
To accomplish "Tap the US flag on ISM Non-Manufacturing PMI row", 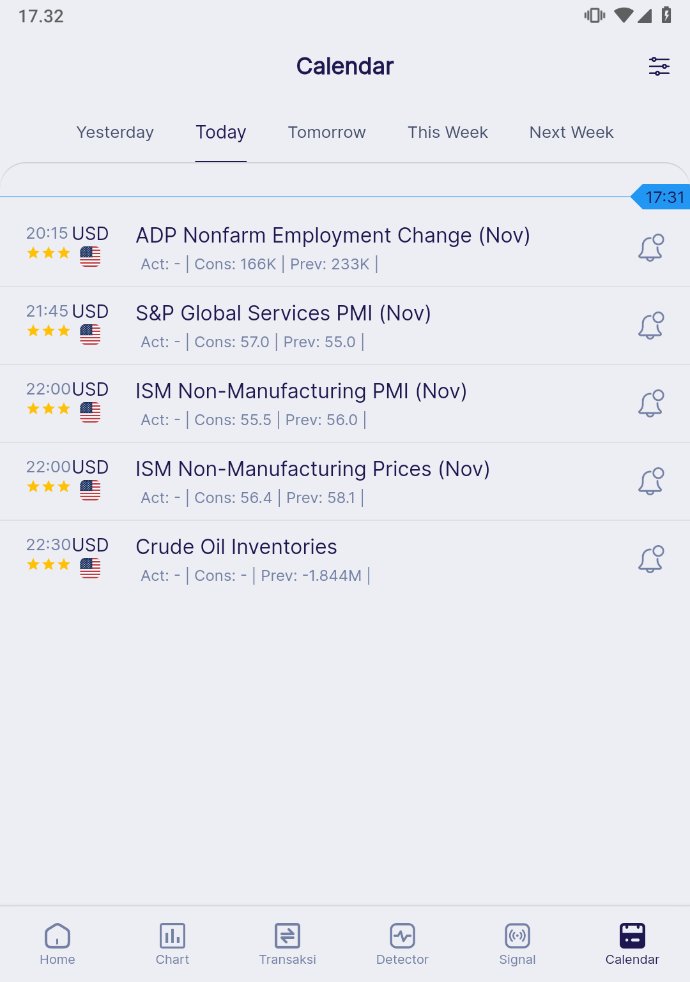I will point(90,412).
